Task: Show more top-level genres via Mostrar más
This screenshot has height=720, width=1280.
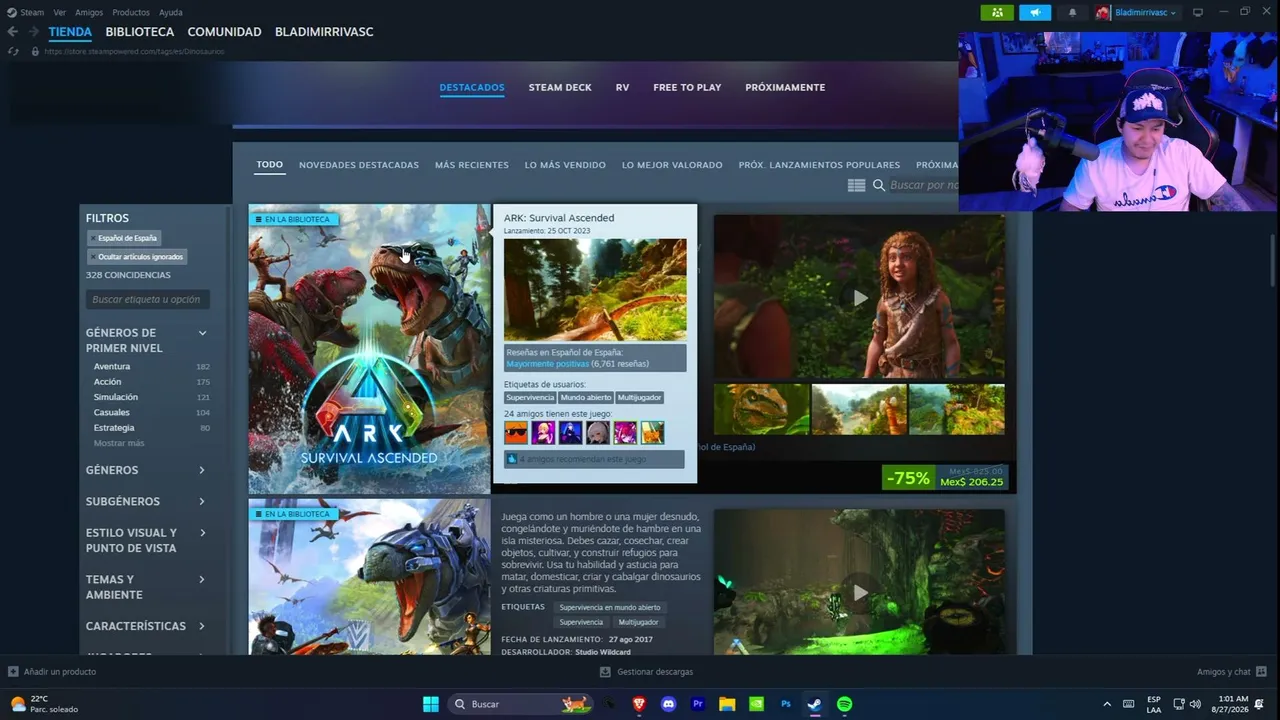Action: (119, 443)
